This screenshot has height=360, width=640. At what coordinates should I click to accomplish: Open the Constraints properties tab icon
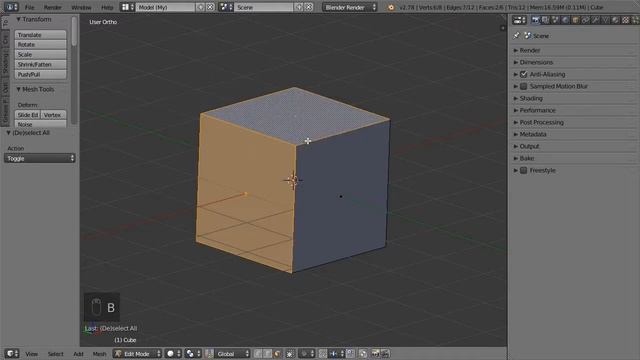(x=585, y=20)
